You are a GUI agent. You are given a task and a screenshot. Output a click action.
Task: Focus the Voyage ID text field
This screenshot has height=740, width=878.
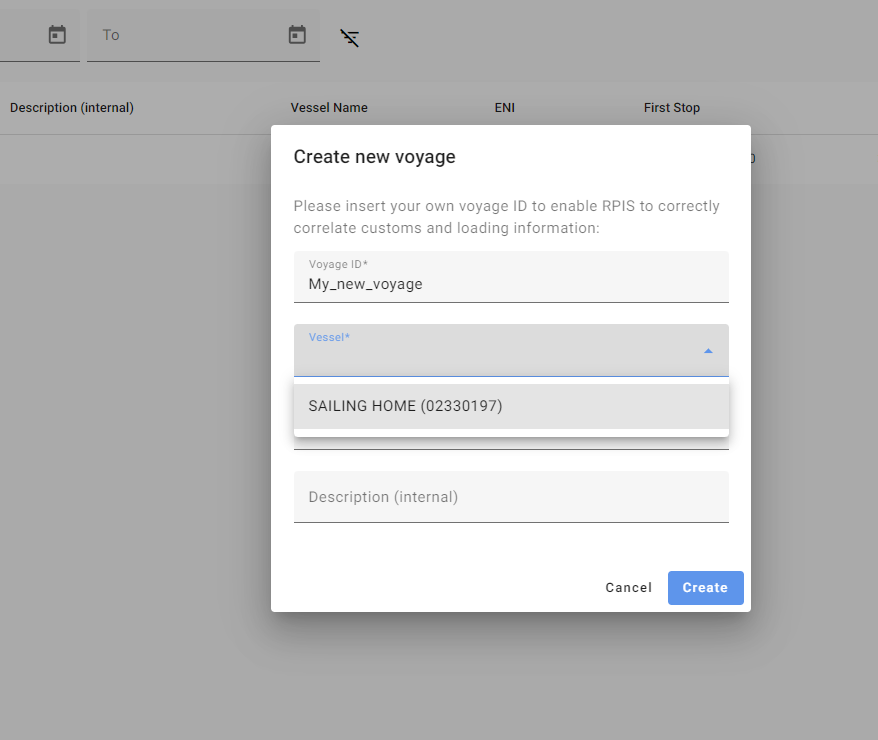click(510, 285)
